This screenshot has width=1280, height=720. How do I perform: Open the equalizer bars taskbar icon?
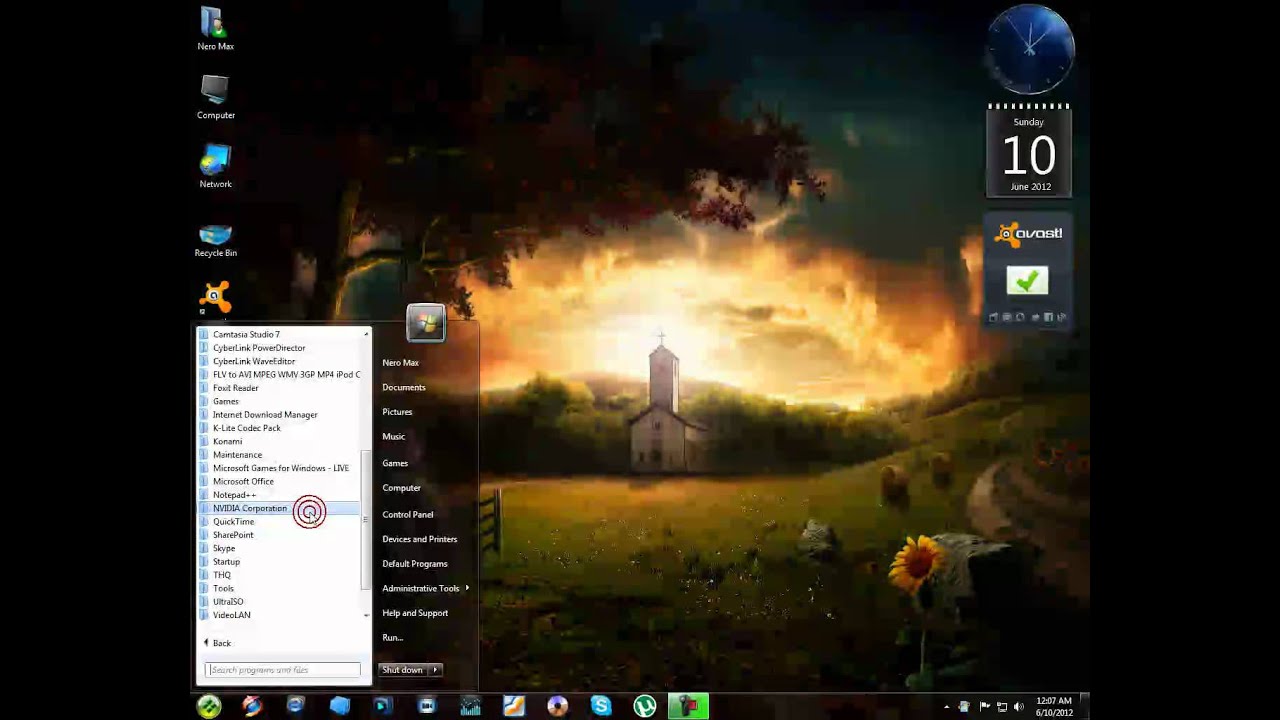tap(470, 706)
